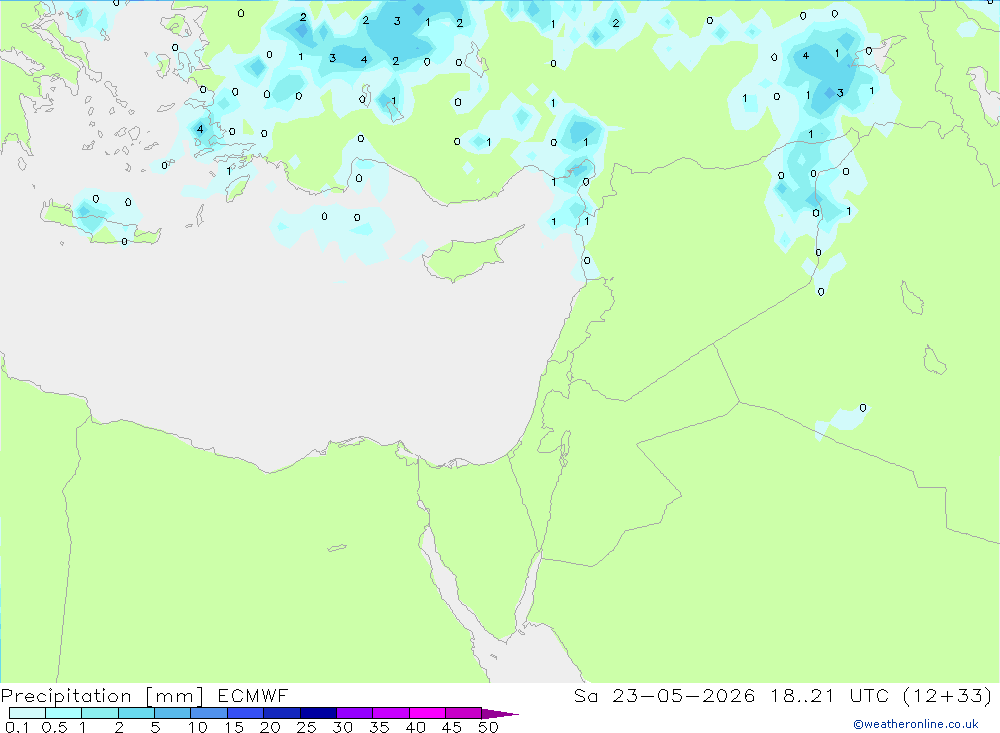Click the 25–30 mm navy legend swatch
The image size is (1000, 733).
(x=318, y=713)
